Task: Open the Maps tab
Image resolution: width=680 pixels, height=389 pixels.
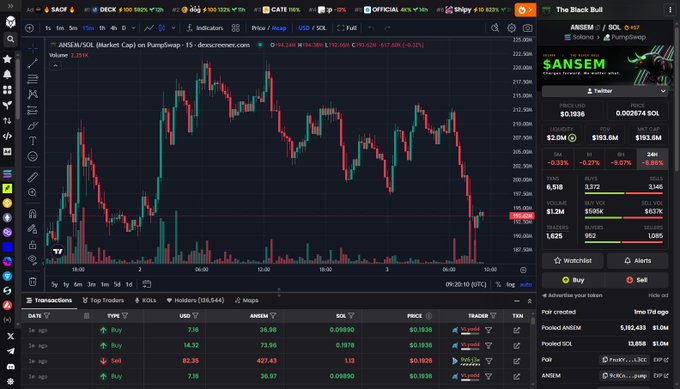Action: [246, 301]
